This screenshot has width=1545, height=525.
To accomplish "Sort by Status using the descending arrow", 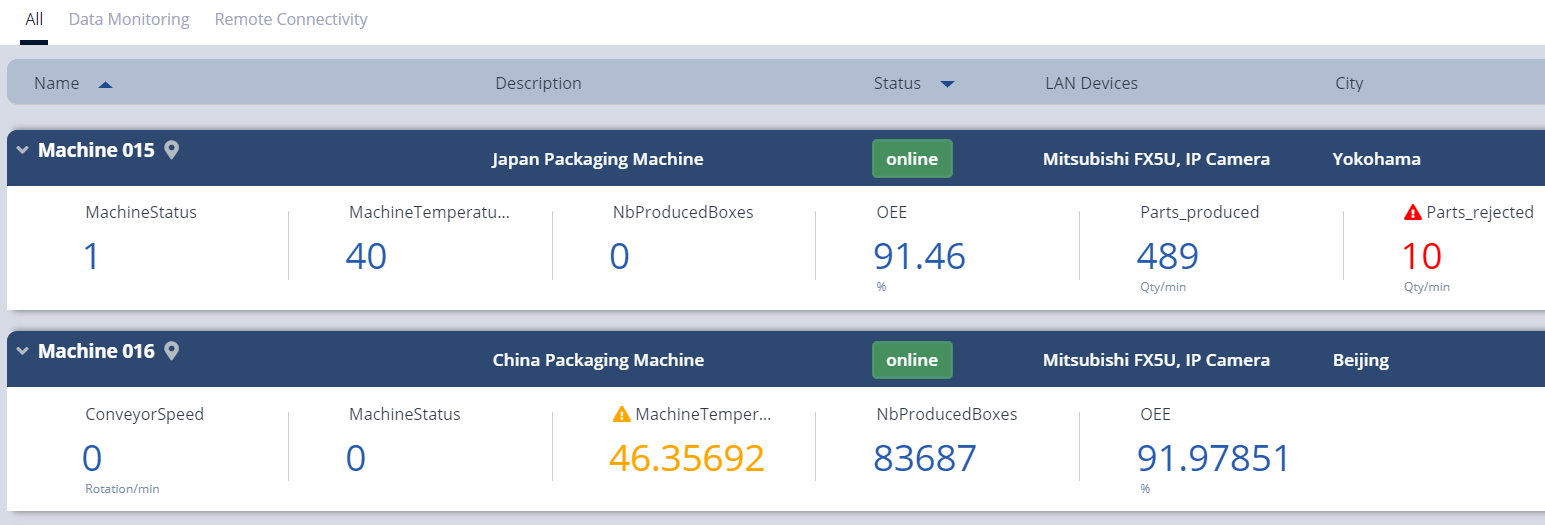I will click(x=947, y=84).
